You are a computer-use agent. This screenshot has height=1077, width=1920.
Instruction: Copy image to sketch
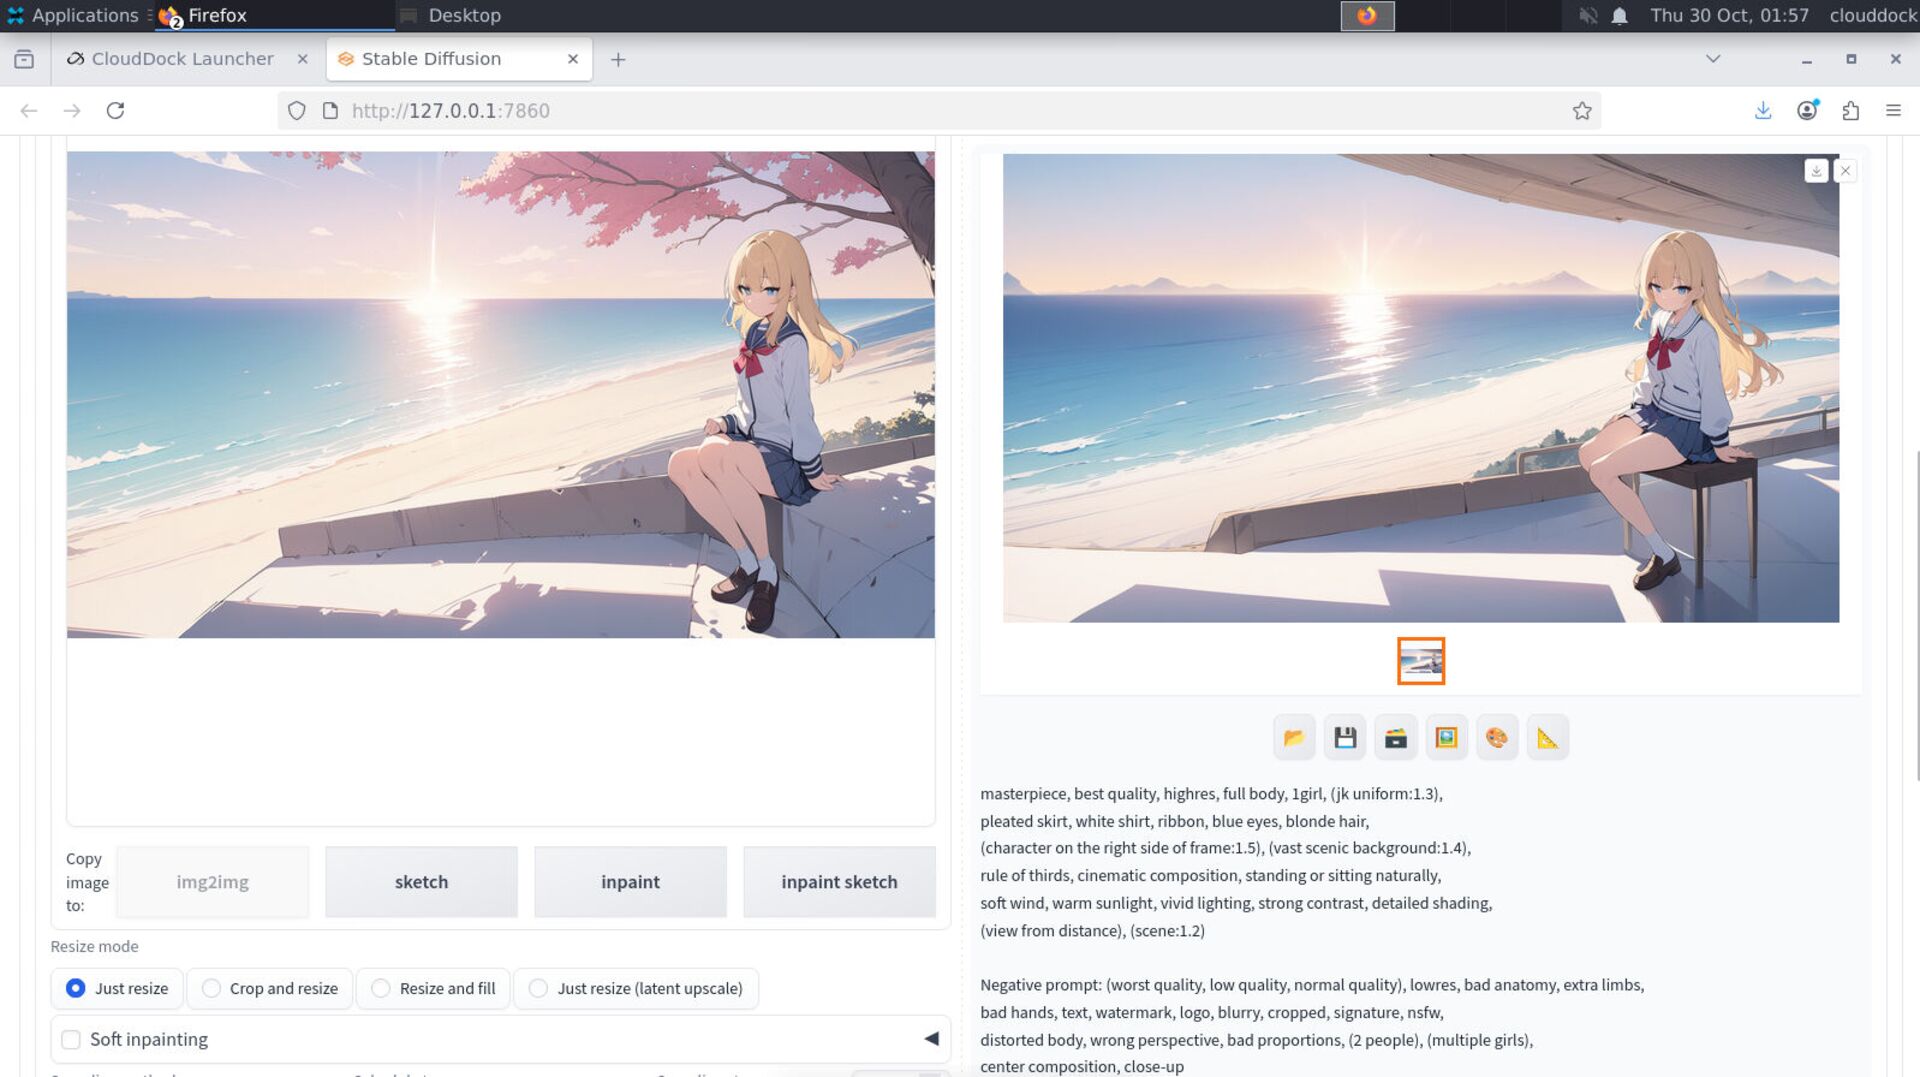tap(421, 882)
